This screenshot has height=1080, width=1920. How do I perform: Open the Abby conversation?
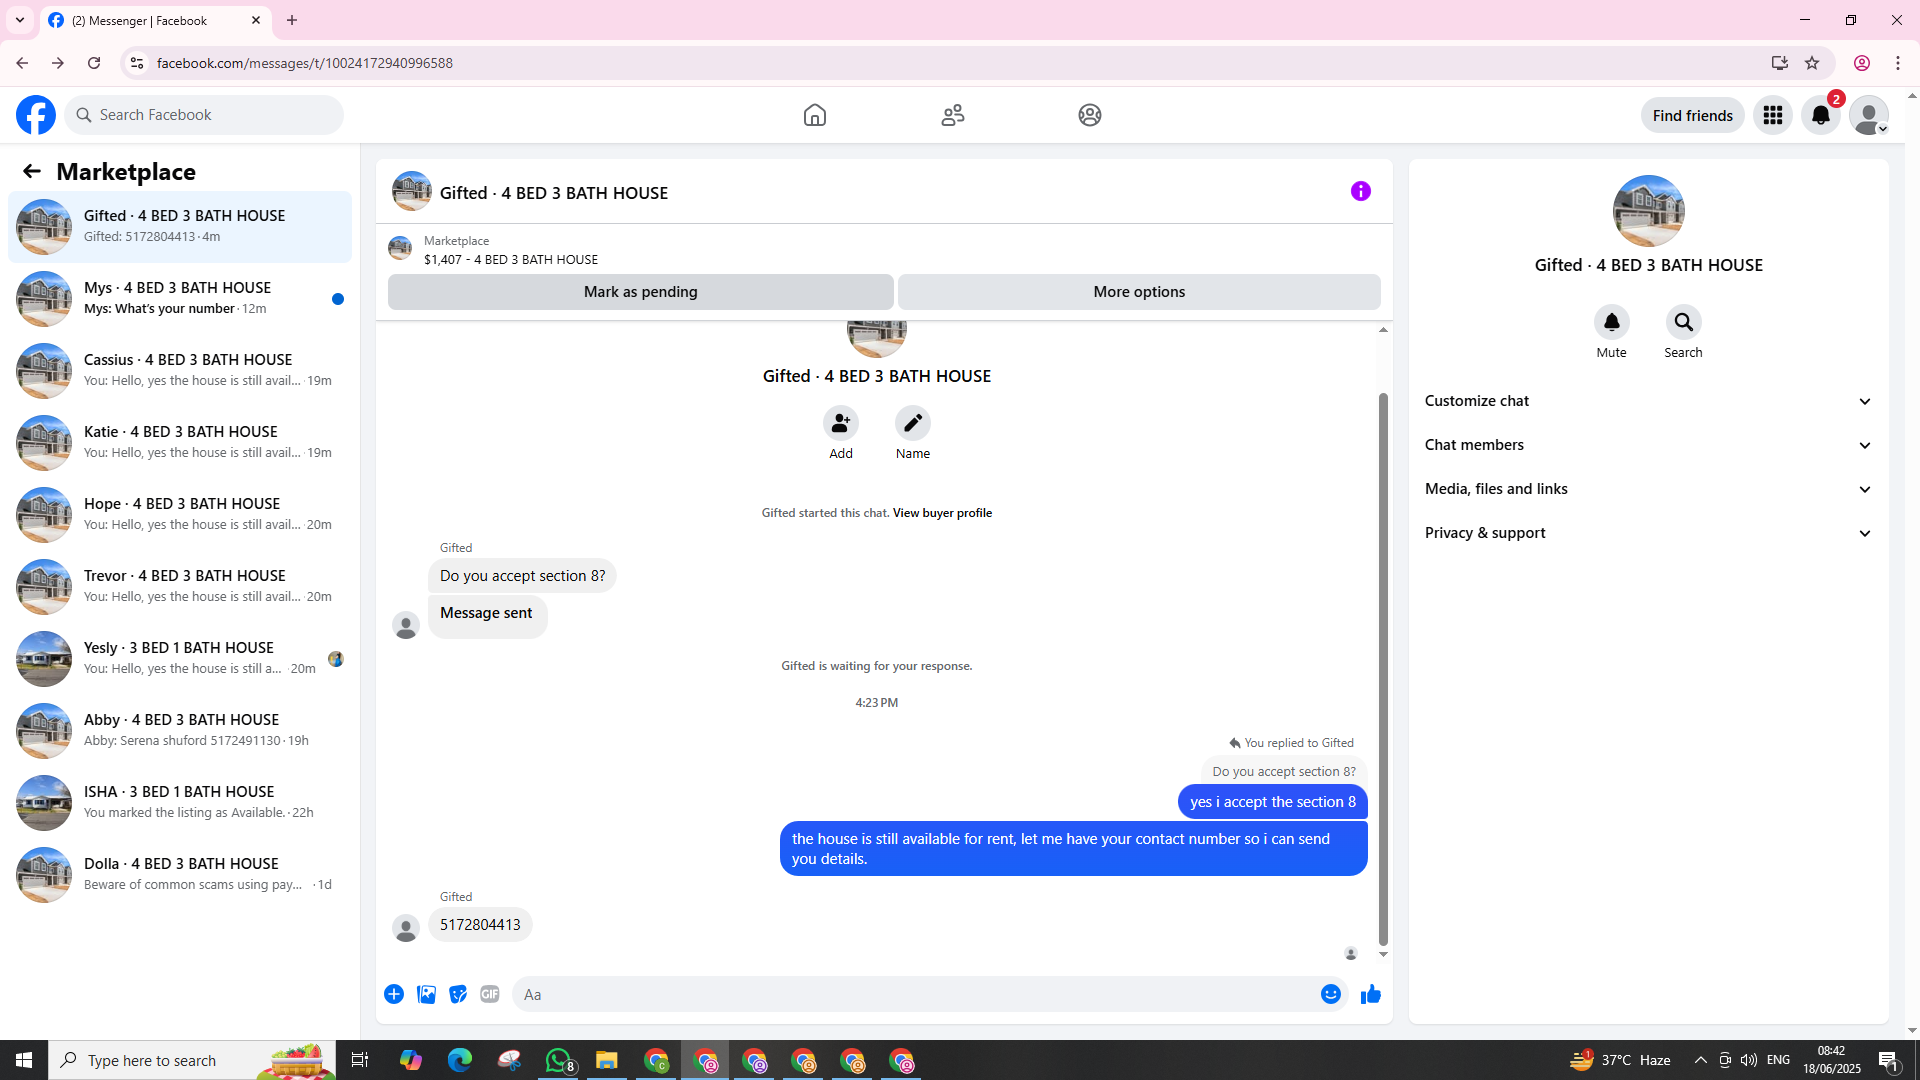point(180,731)
